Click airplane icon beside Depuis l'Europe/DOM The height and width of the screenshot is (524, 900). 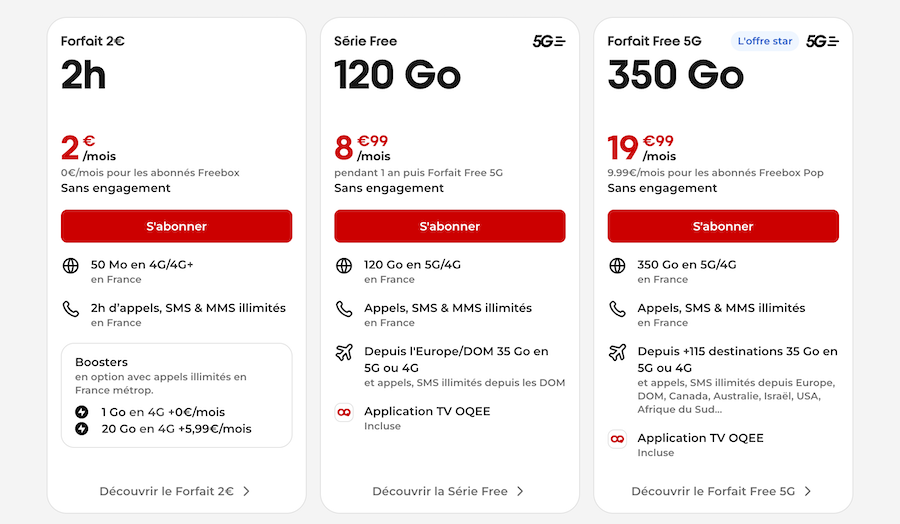[344, 352]
